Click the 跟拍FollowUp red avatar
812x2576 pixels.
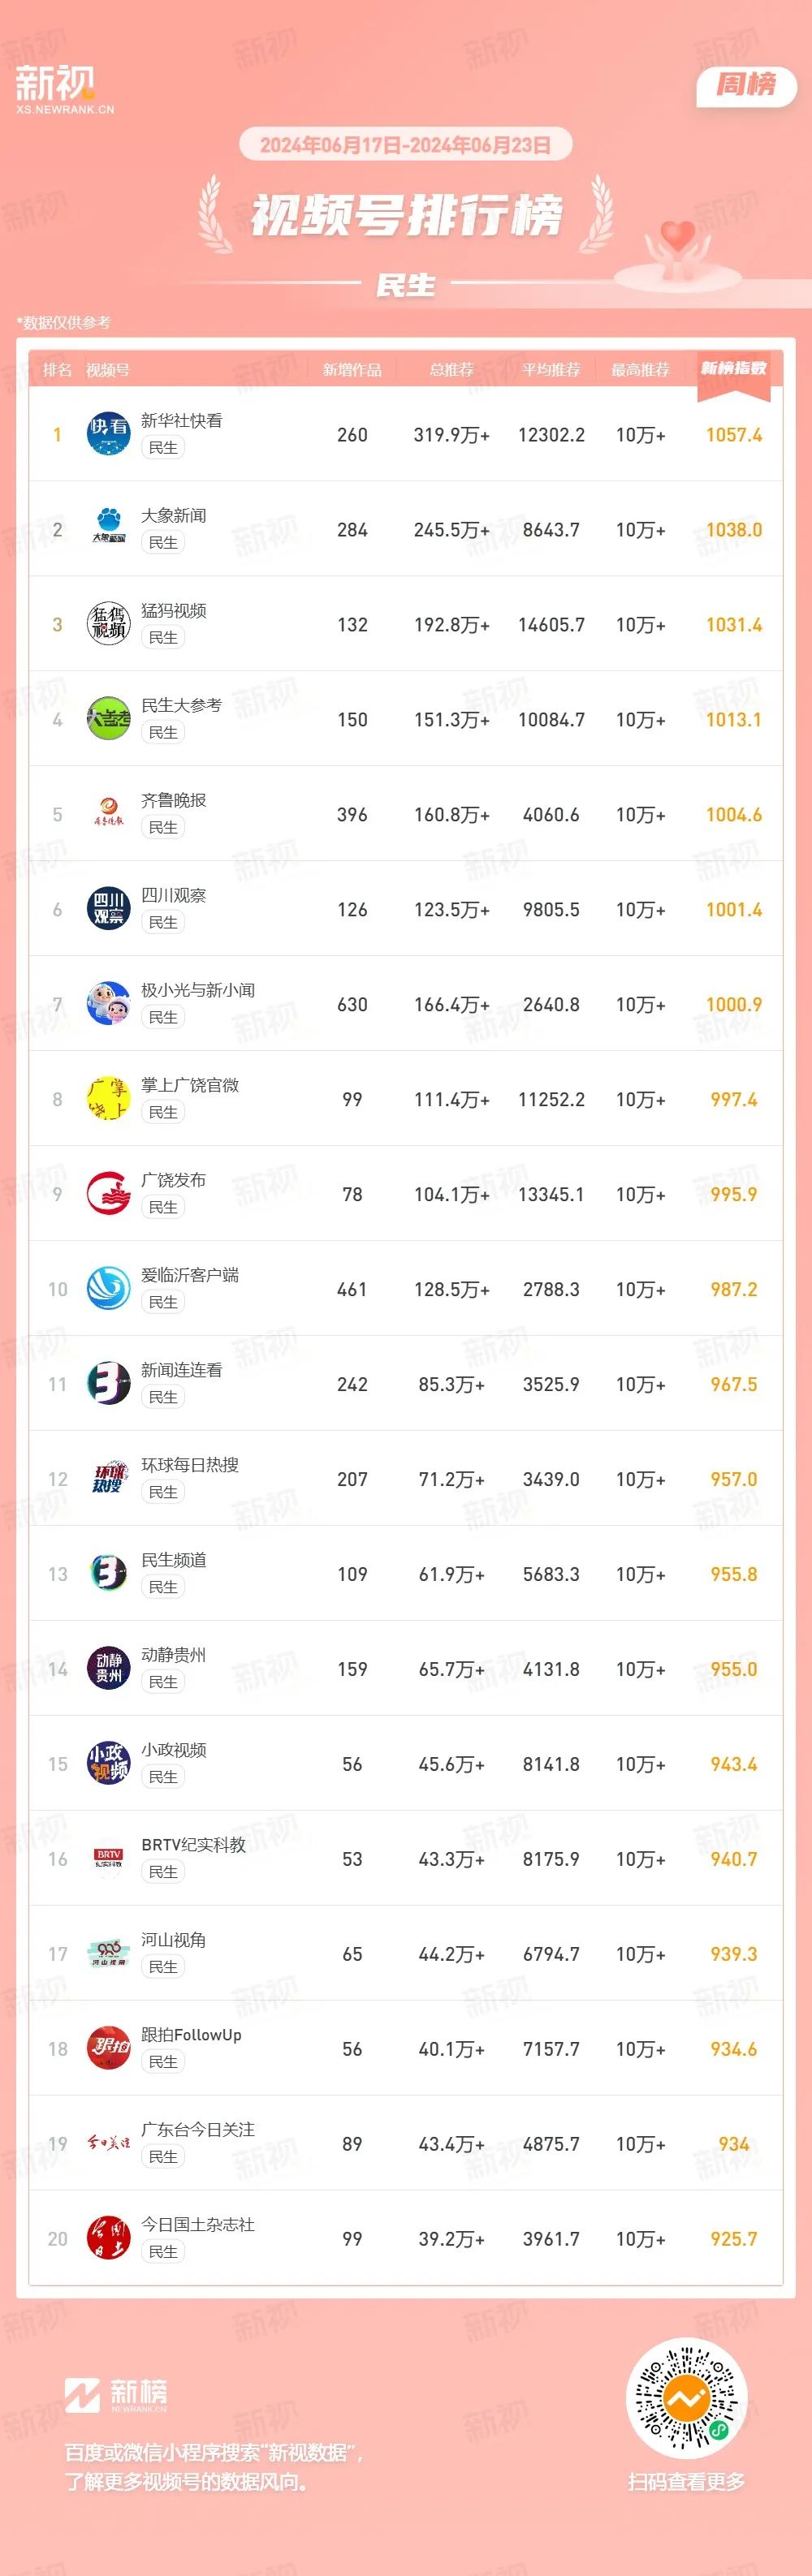coord(108,2049)
